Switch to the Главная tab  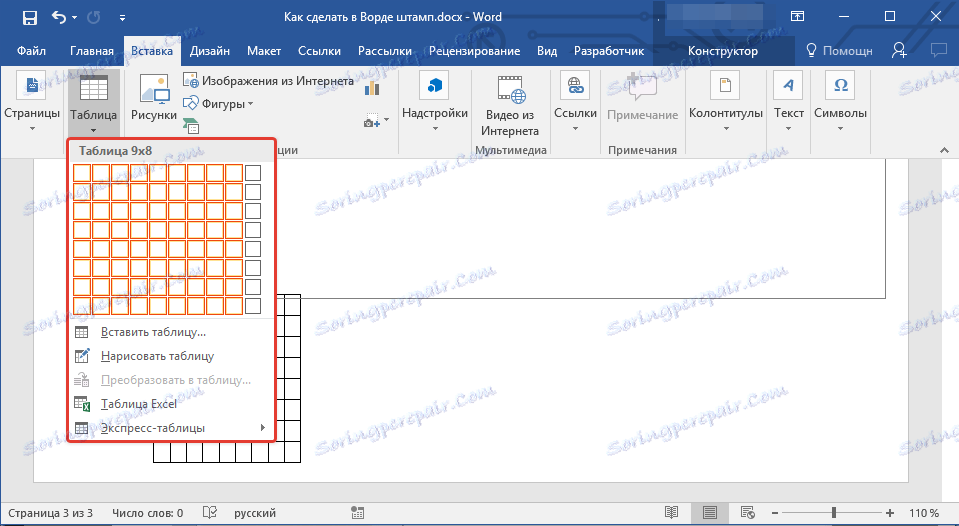pos(92,51)
